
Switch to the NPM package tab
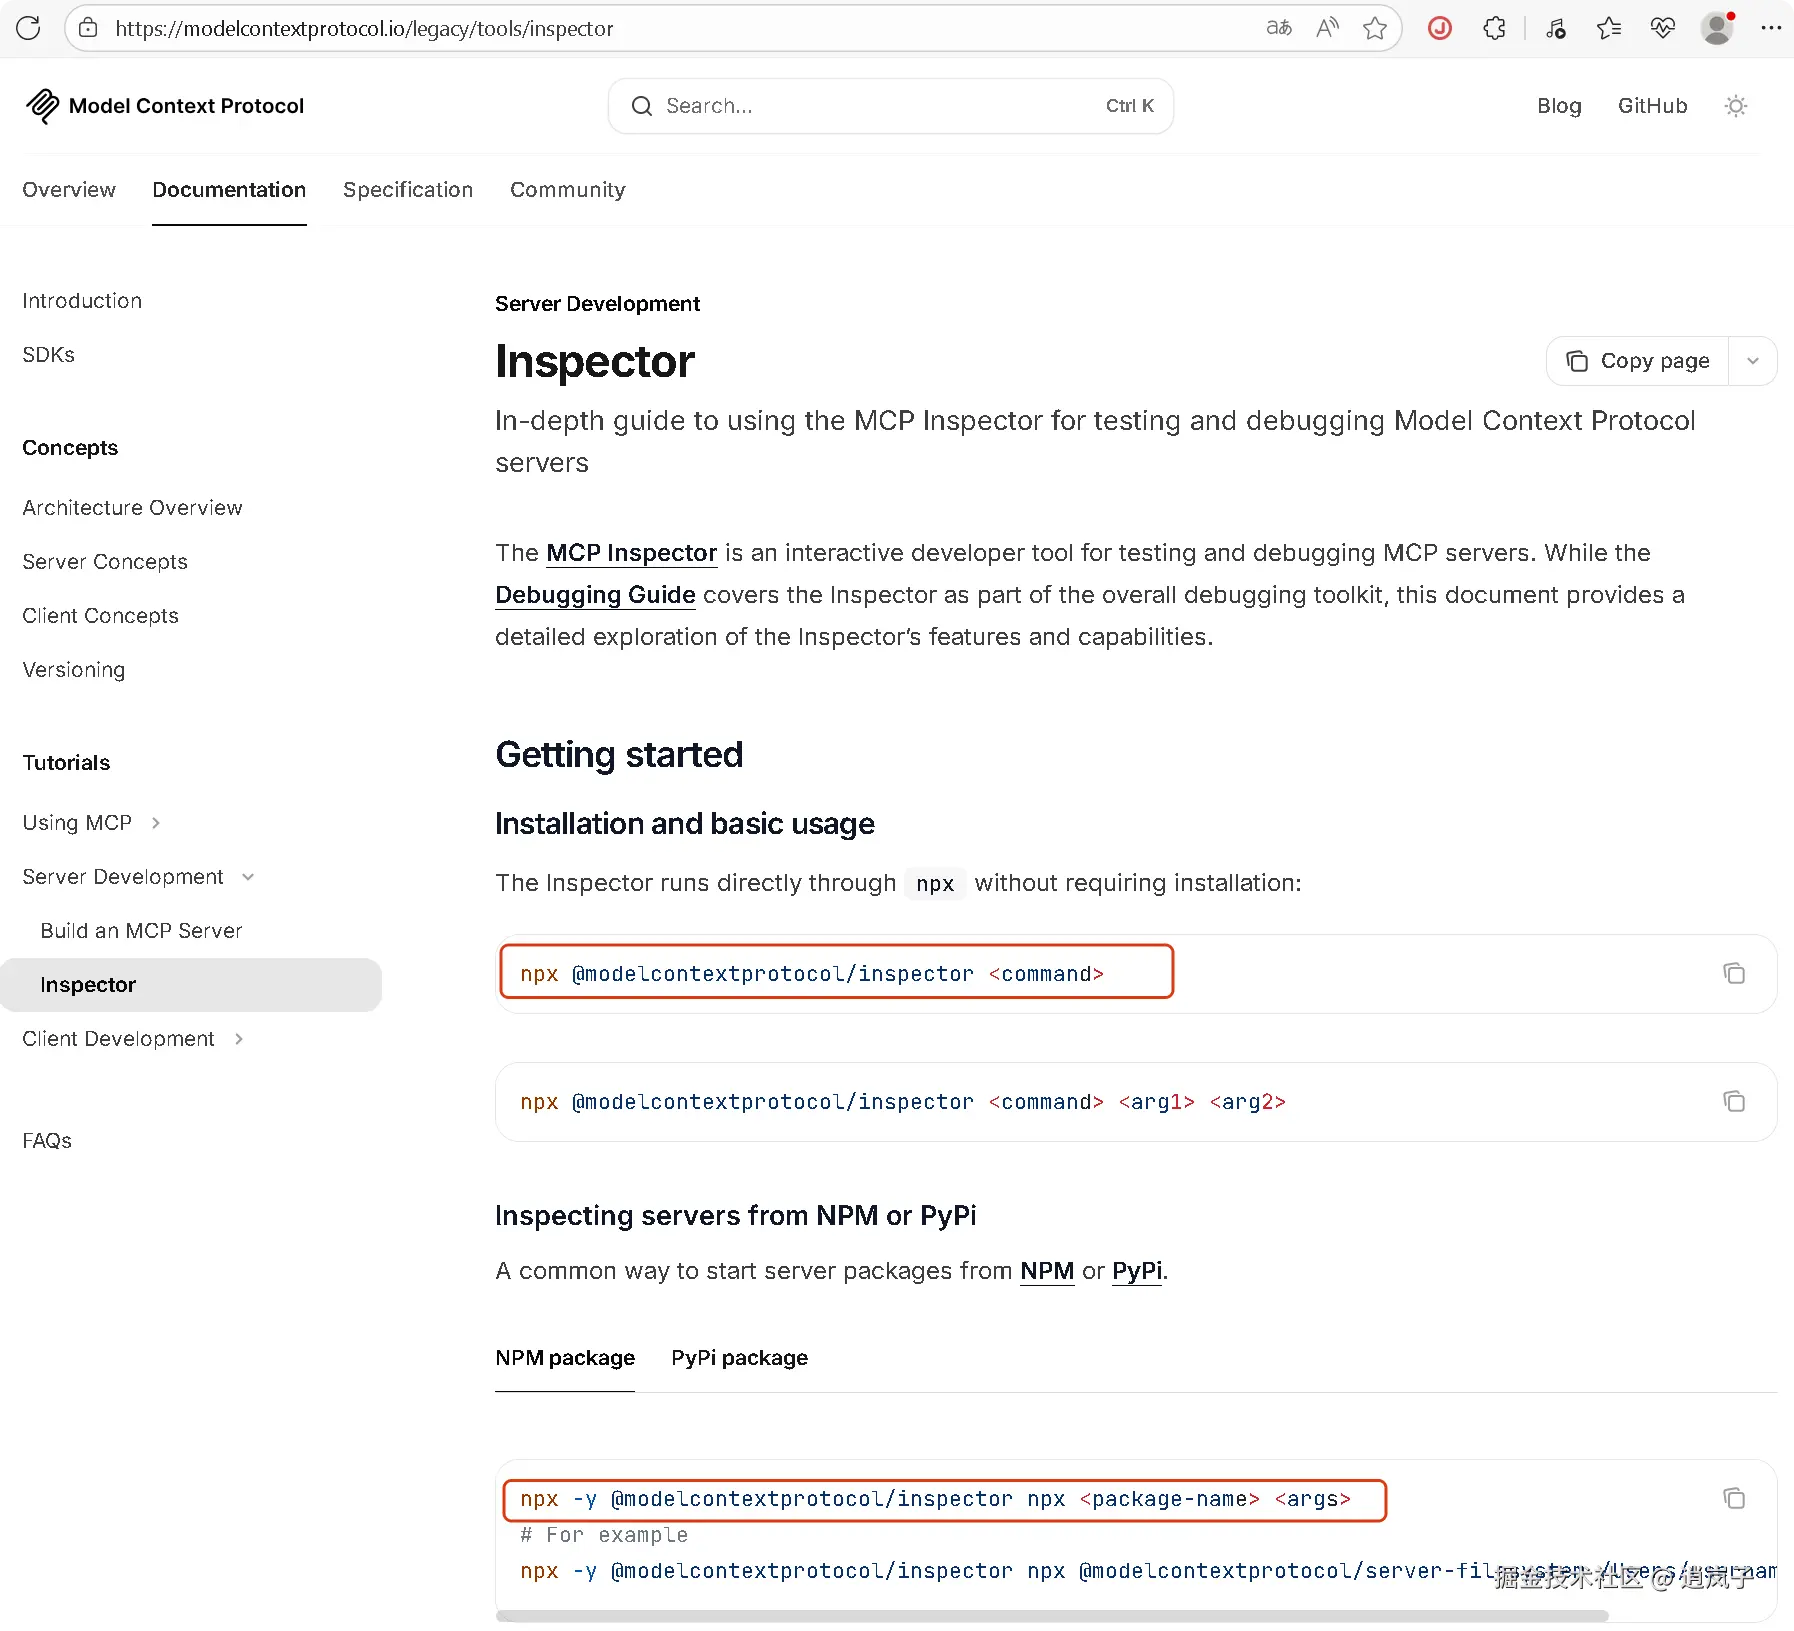tap(565, 1358)
